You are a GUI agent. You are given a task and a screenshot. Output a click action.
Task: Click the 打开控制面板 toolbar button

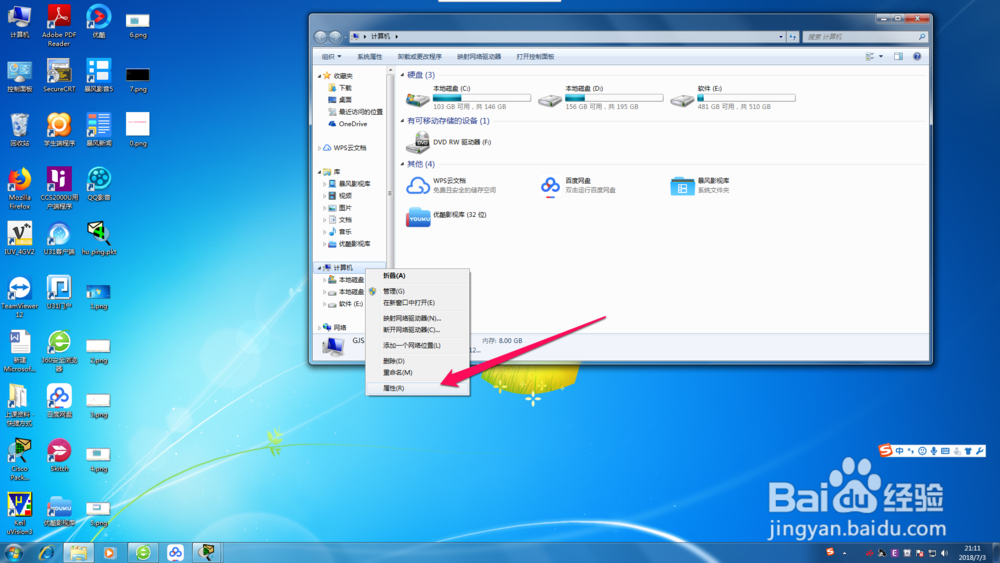click(x=535, y=57)
